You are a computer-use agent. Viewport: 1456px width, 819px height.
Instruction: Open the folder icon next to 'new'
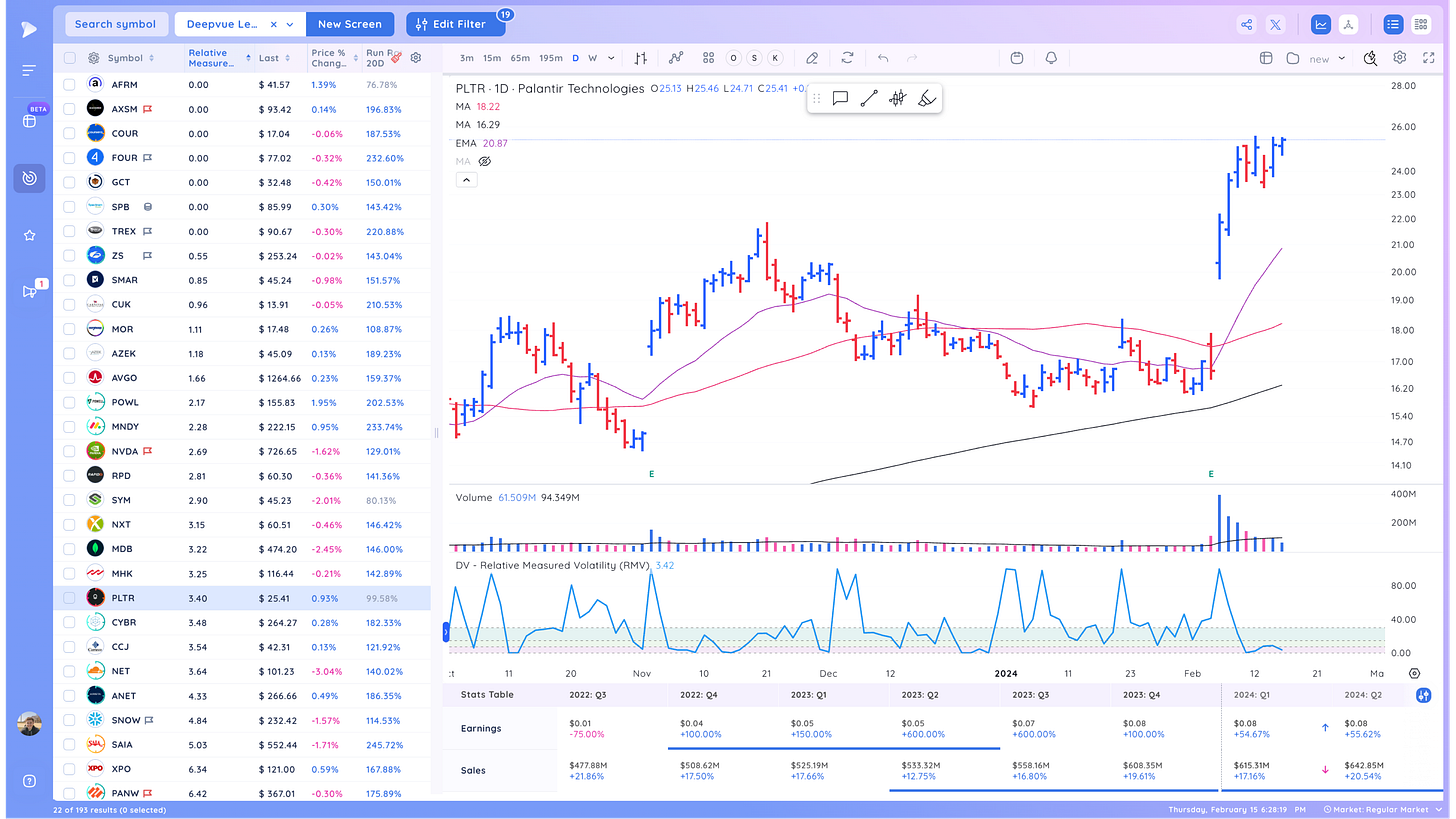pos(1292,58)
